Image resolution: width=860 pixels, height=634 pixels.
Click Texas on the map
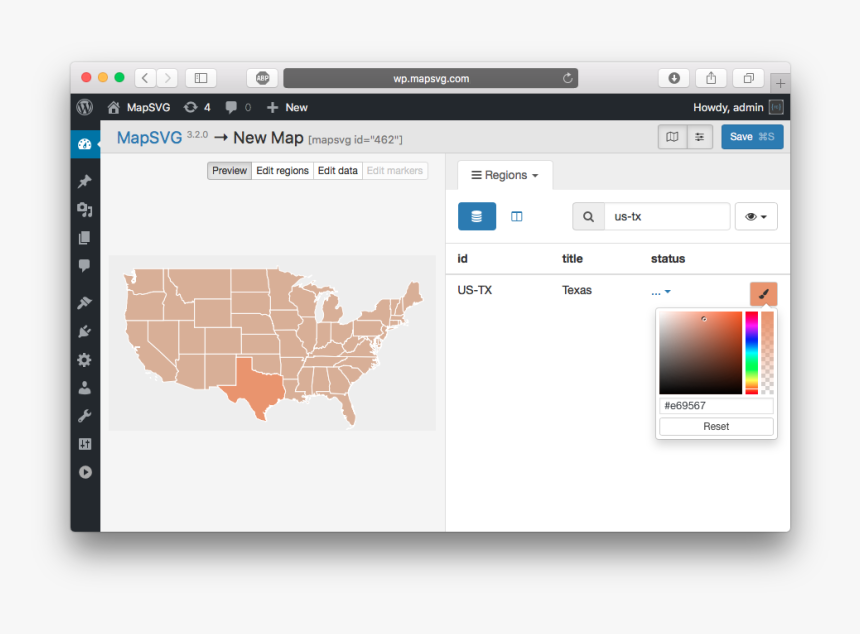coord(256,385)
